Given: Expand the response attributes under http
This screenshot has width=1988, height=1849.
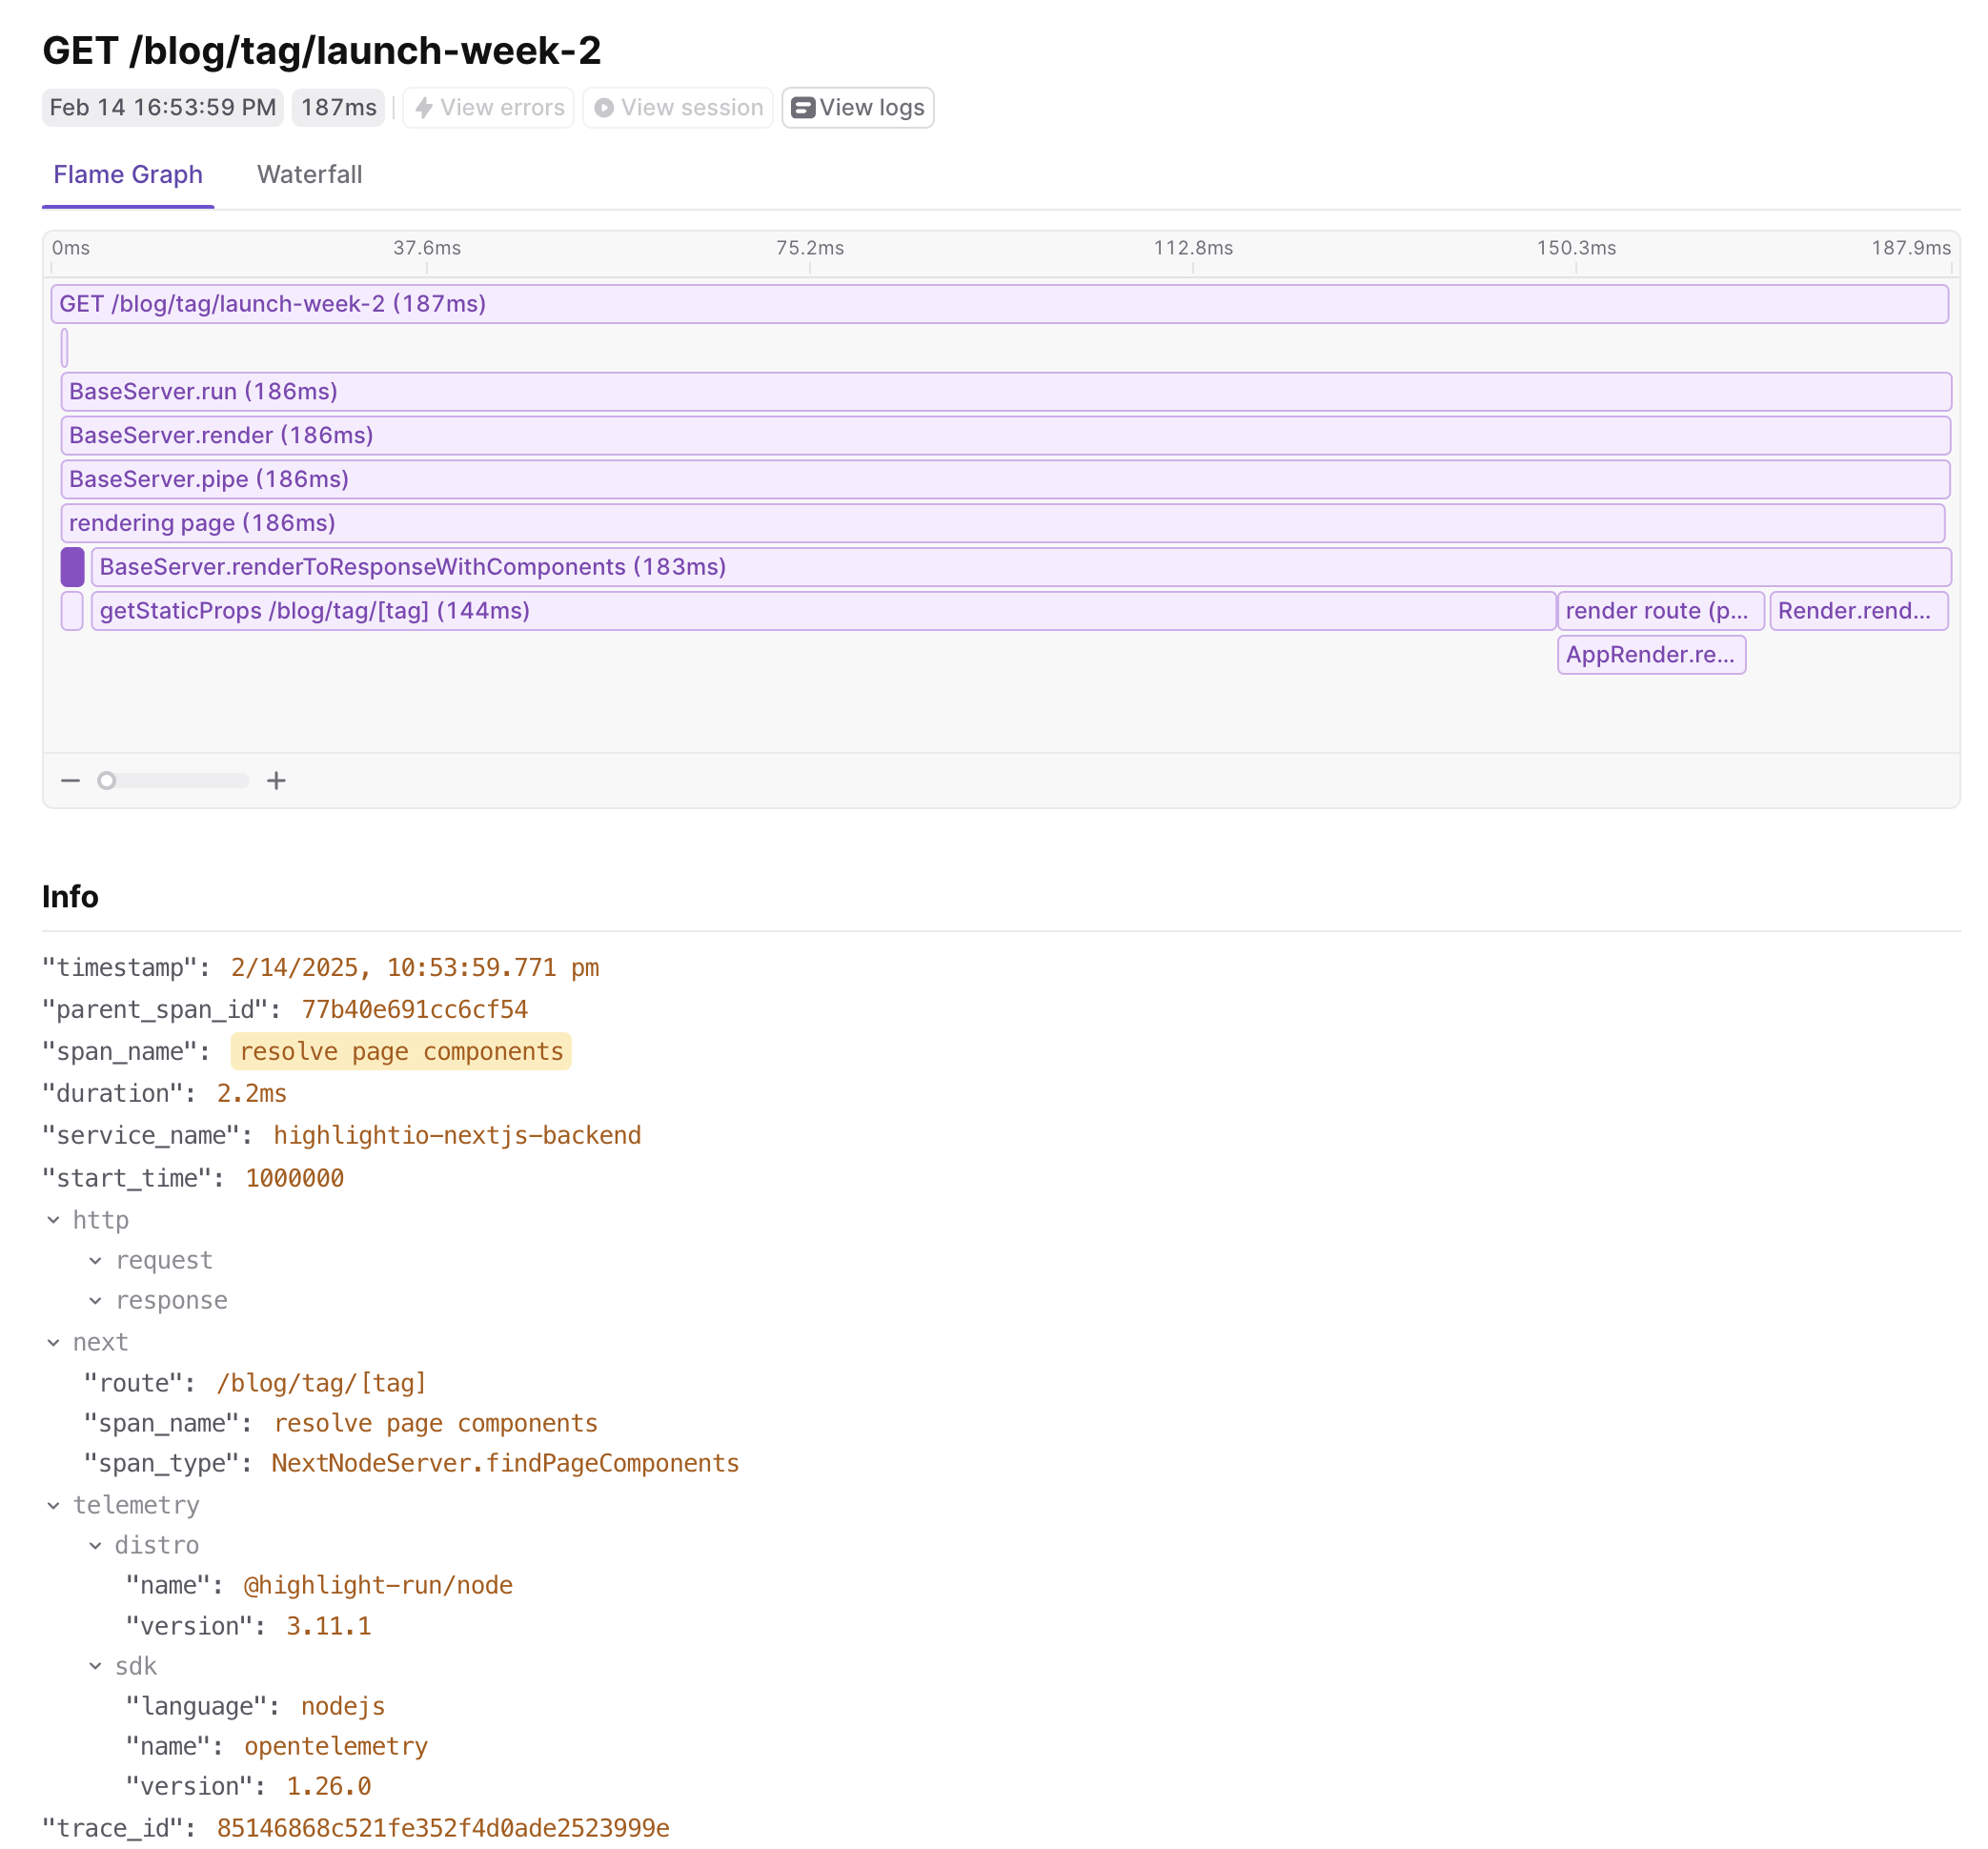Looking at the screenshot, I should pyautogui.click(x=96, y=1300).
